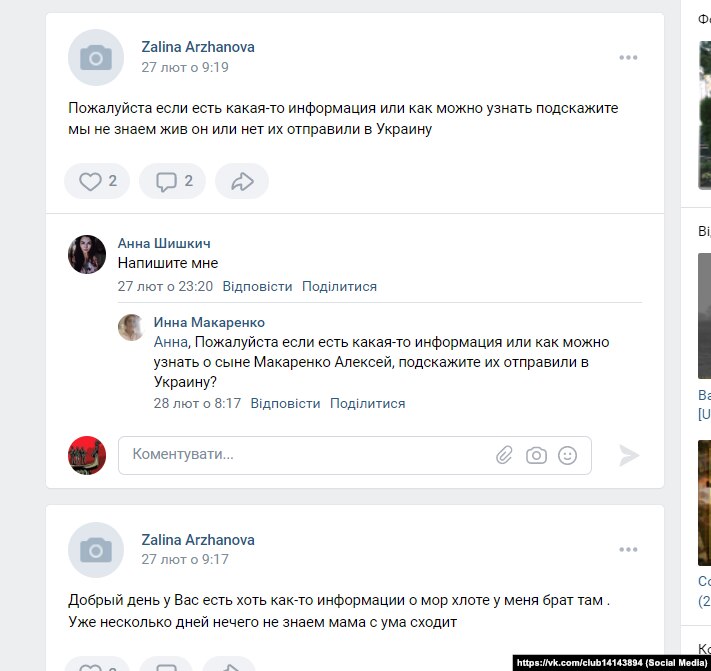The image size is (711, 671).
Task: Open Анна Шишкич's profile name link
Action: point(164,243)
